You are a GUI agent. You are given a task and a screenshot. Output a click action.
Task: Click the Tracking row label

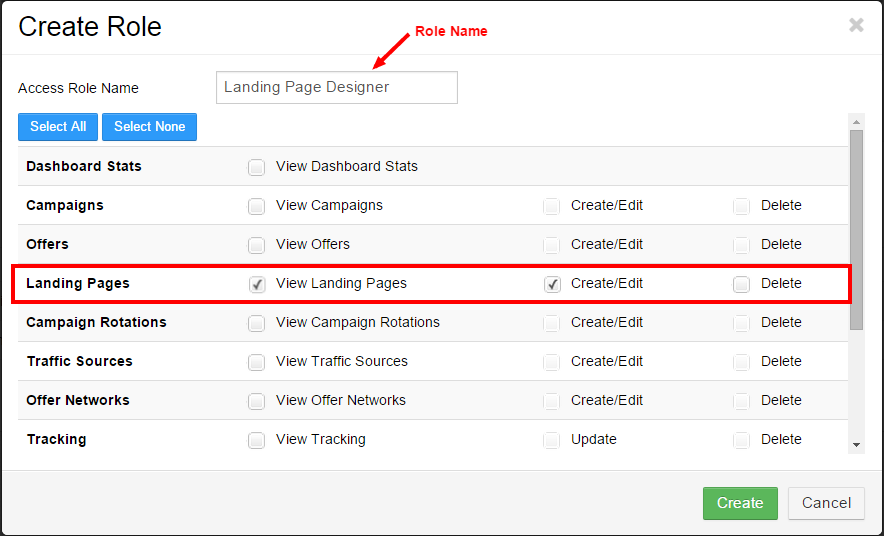pyautogui.click(x=56, y=439)
